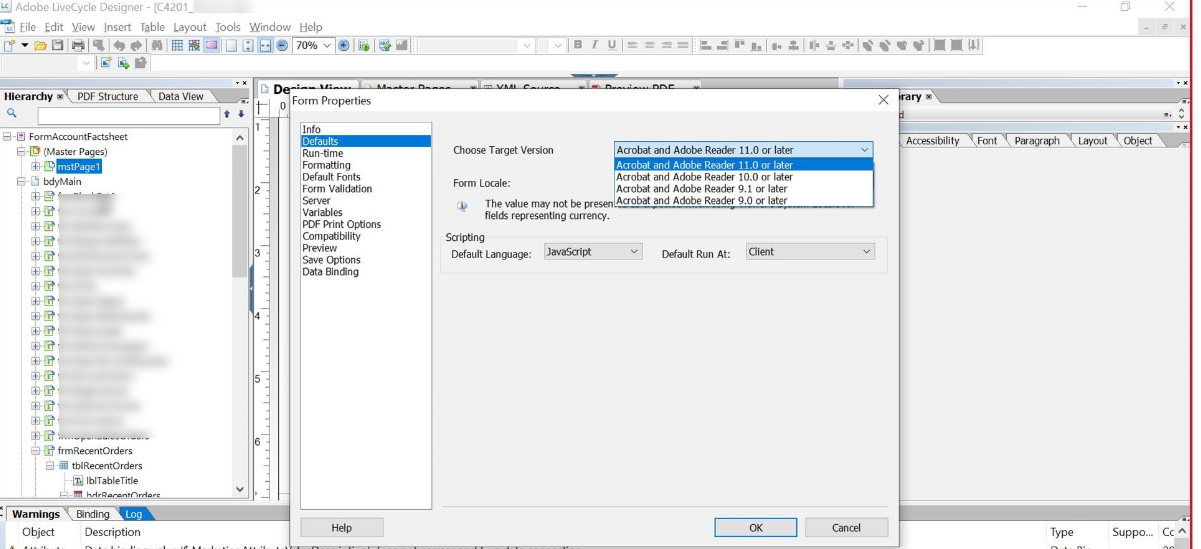The width and height of the screenshot is (1201, 549).
Task: Click the Zoom Out minus icon
Action: click(x=282, y=46)
